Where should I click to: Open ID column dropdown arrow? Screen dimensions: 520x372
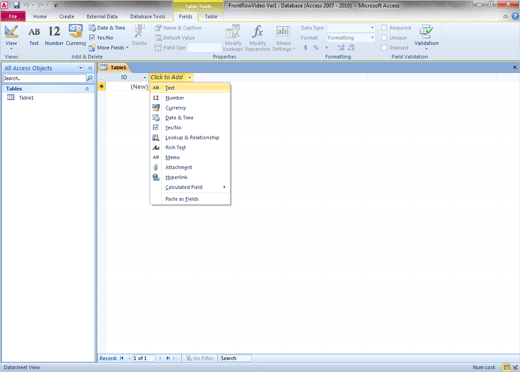pyautogui.click(x=145, y=77)
